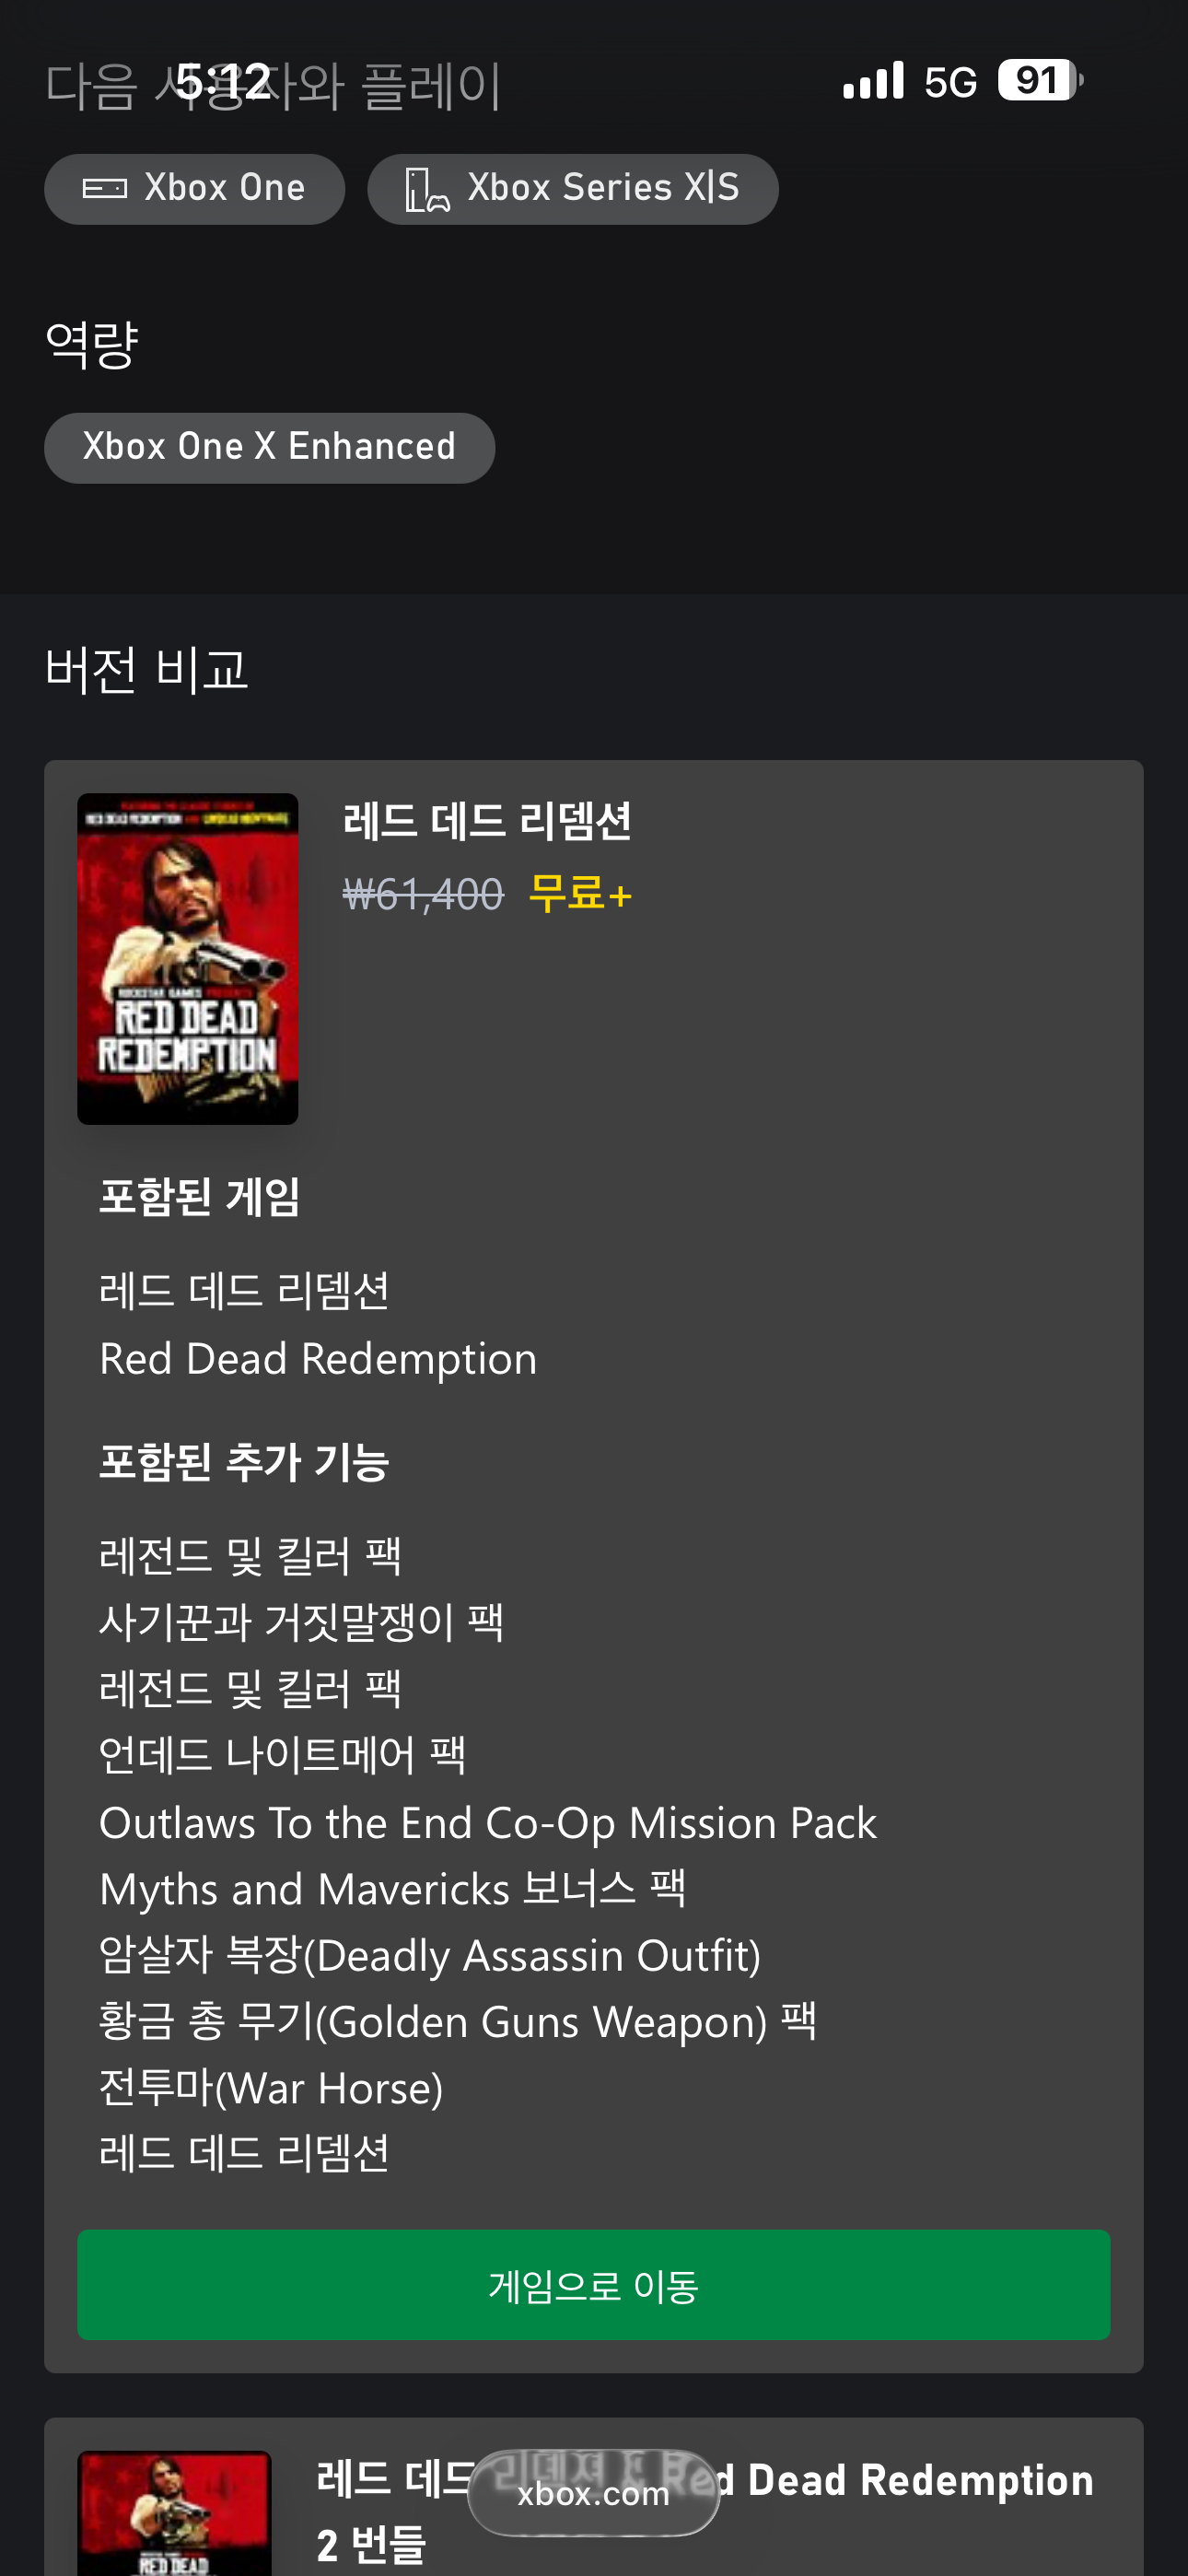The width and height of the screenshot is (1188, 2576).
Task: Tap the 5G network indicator
Action: click(949, 82)
